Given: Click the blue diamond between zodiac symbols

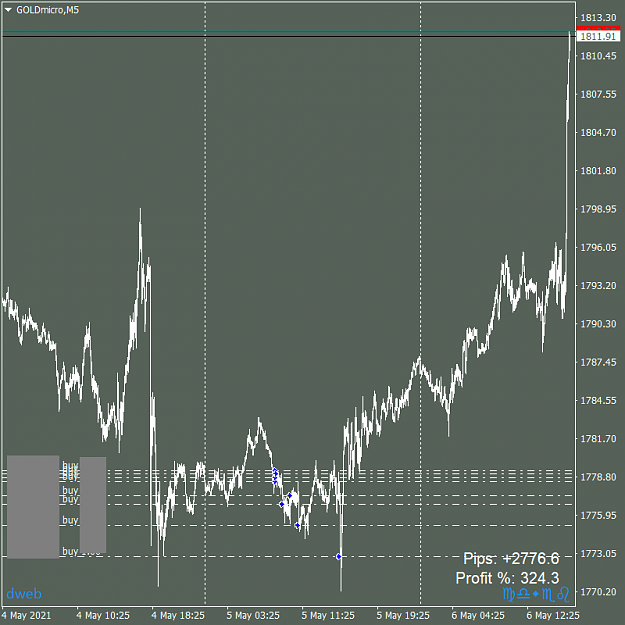Looking at the screenshot, I should pyautogui.click(x=536, y=594).
